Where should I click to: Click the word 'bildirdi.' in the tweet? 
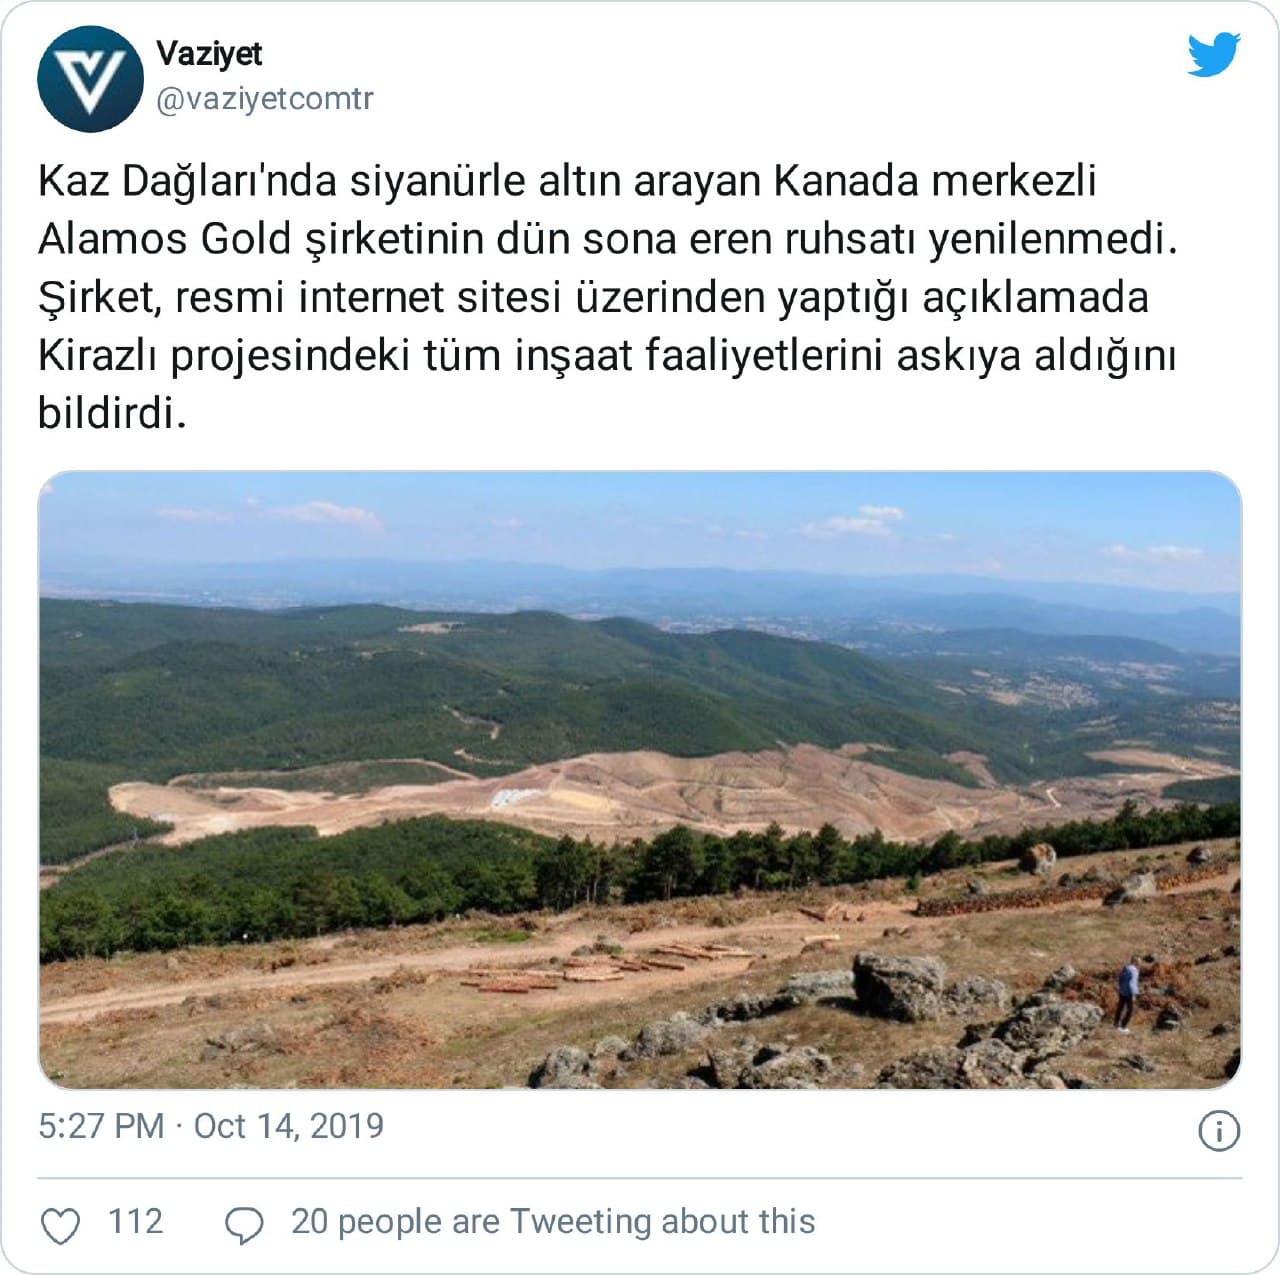pyautogui.click(x=113, y=413)
